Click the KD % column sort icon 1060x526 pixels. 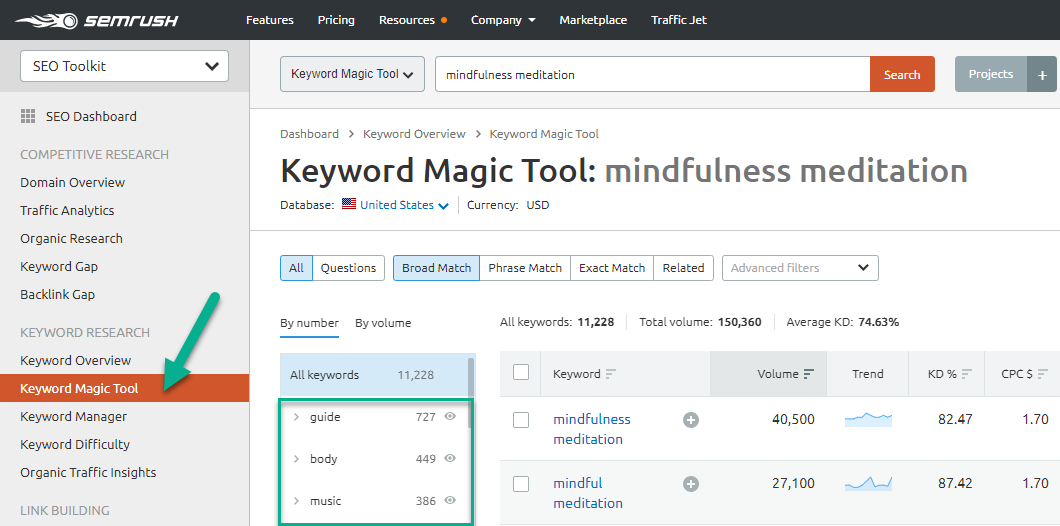click(967, 374)
